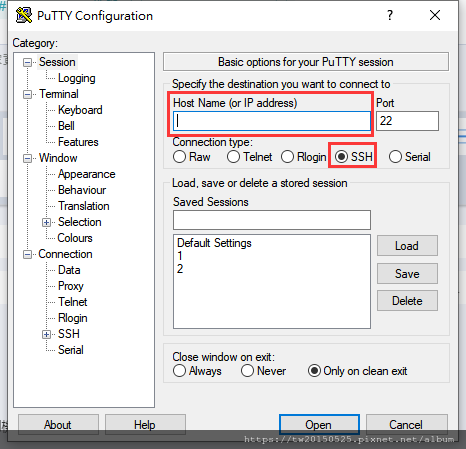The width and height of the screenshot is (466, 449).
Task: Select saved session named 2
Action: pos(180,269)
